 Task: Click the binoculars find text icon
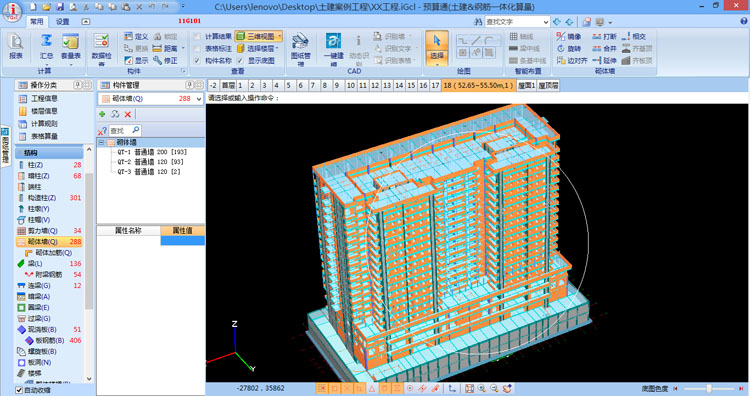[478, 22]
